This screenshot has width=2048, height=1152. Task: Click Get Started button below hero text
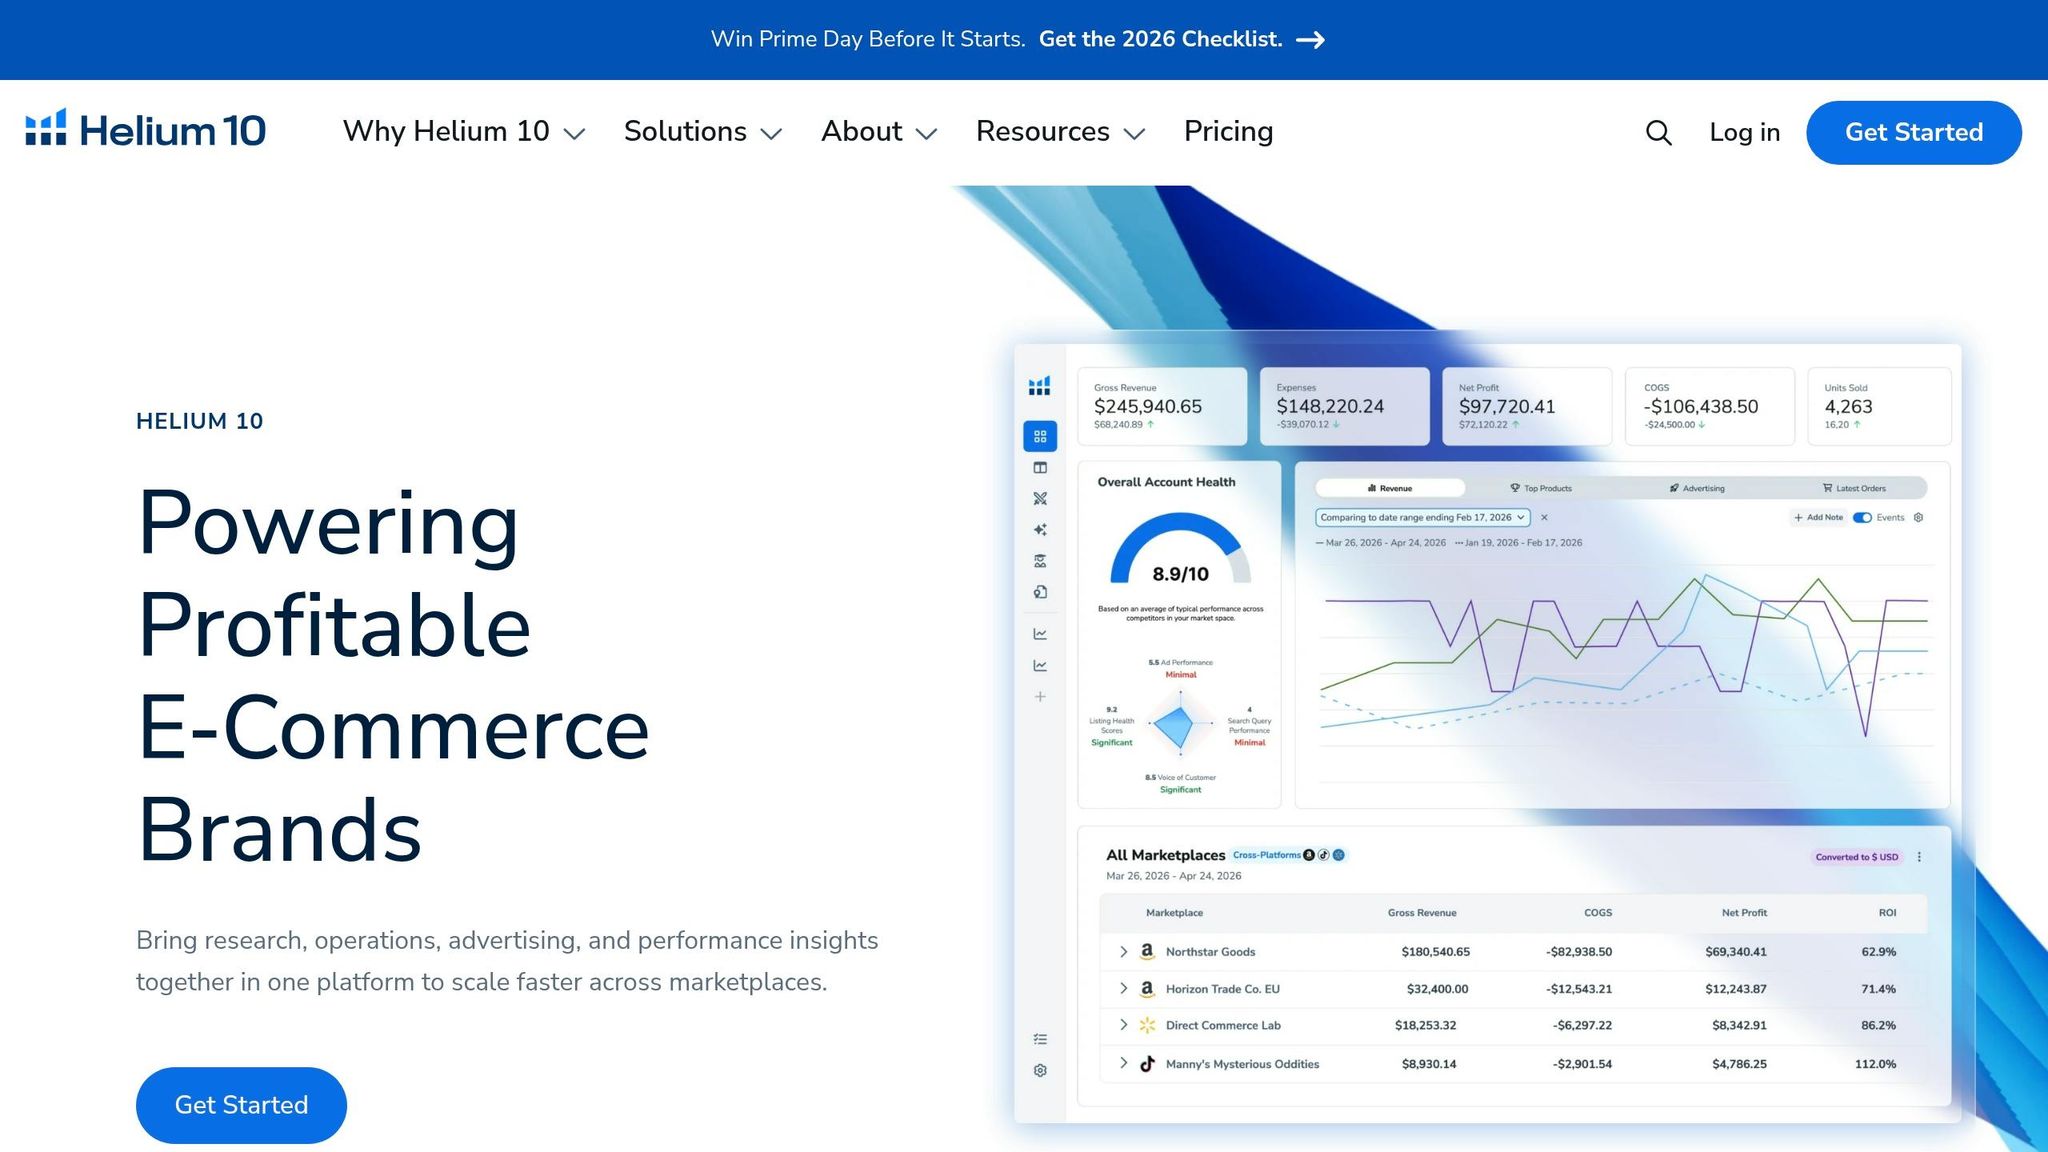pos(241,1105)
